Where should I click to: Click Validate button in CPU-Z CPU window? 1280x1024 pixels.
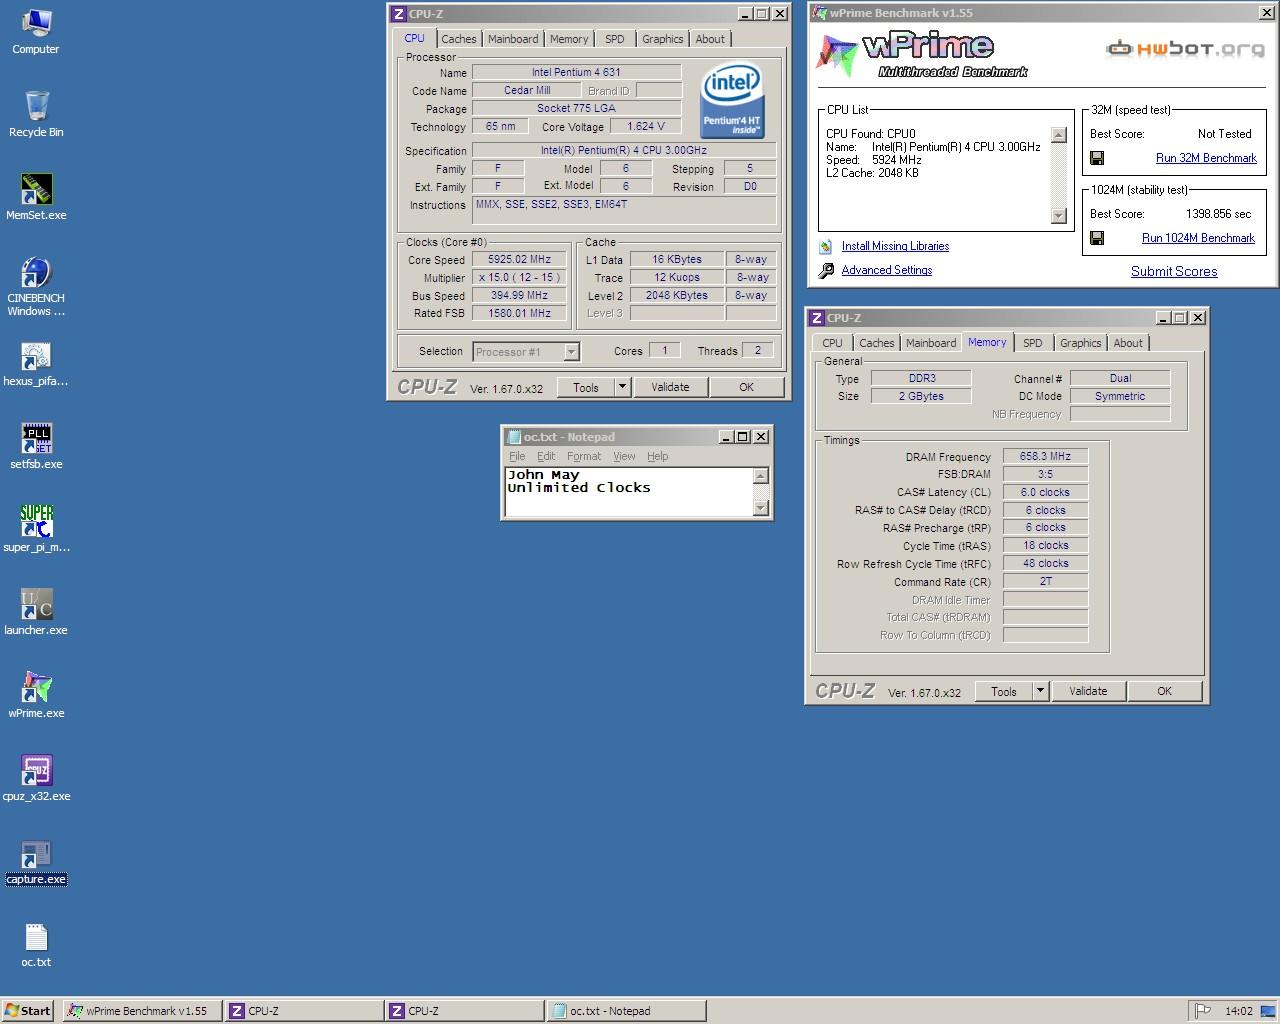[670, 387]
